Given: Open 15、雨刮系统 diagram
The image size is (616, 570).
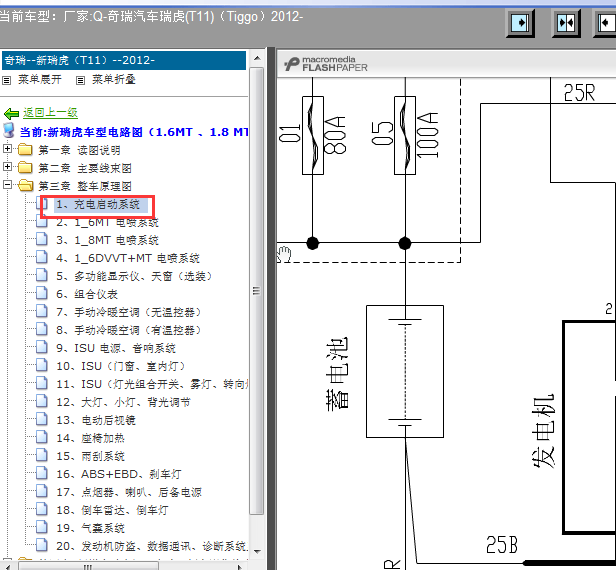Looking at the screenshot, I should [x=90, y=456].
